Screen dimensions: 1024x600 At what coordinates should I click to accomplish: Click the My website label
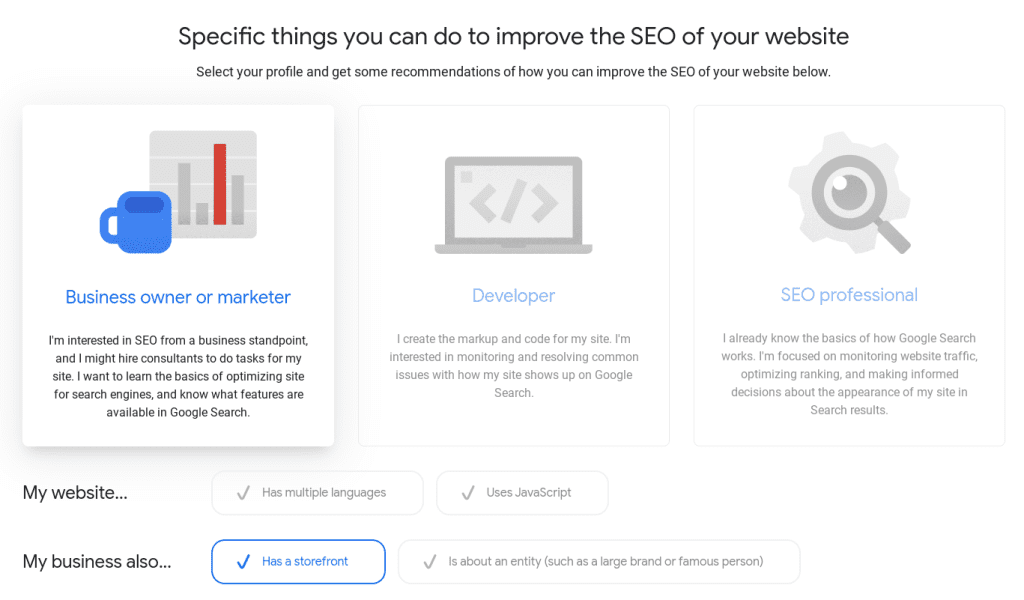click(75, 493)
